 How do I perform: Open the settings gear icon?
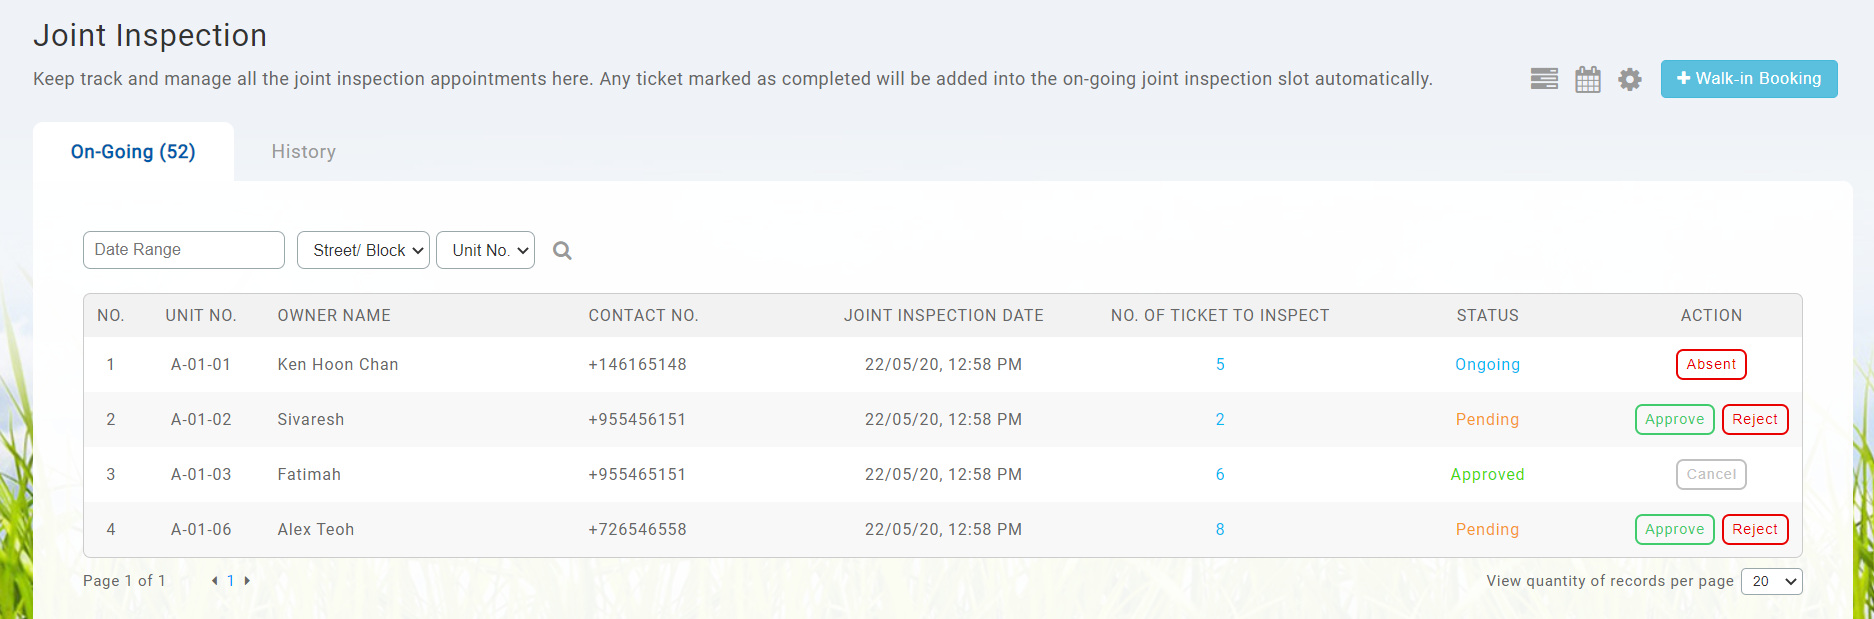[1630, 79]
